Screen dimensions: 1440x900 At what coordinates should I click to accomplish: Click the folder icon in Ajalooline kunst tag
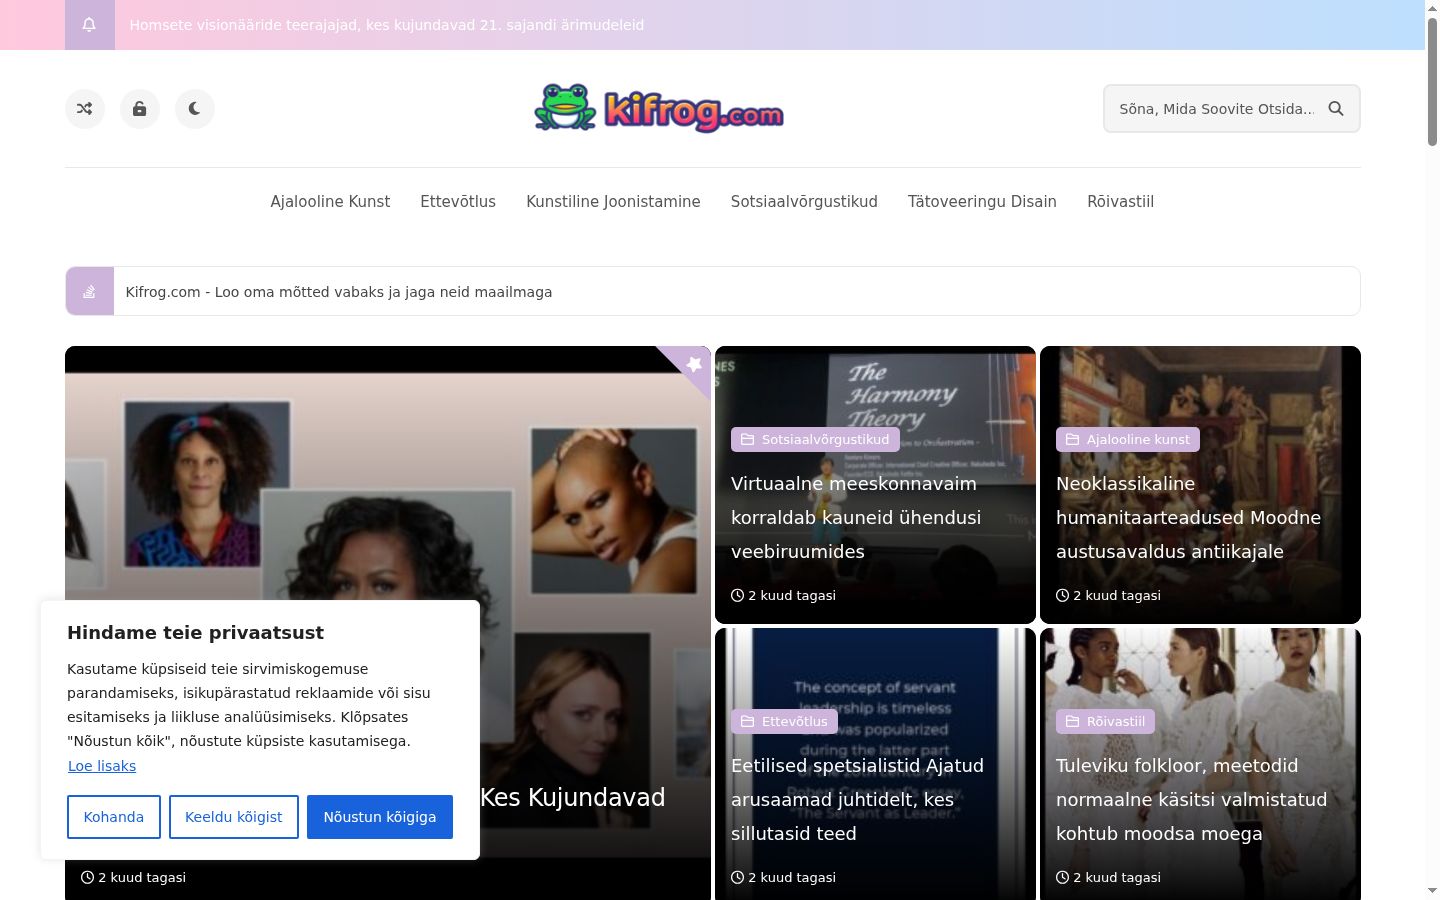coord(1073,440)
